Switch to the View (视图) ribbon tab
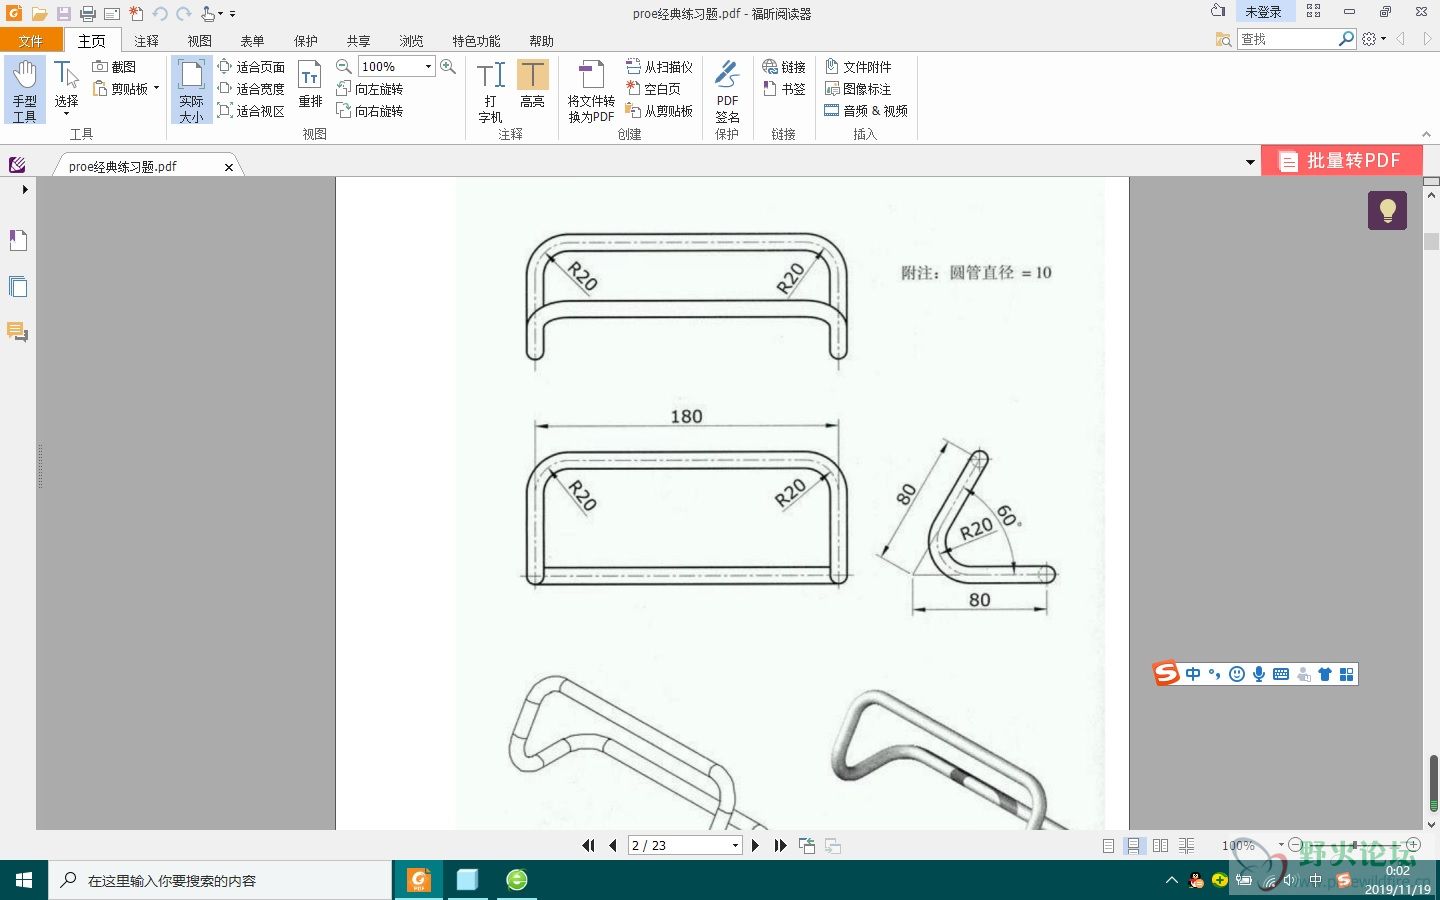 [x=200, y=41]
